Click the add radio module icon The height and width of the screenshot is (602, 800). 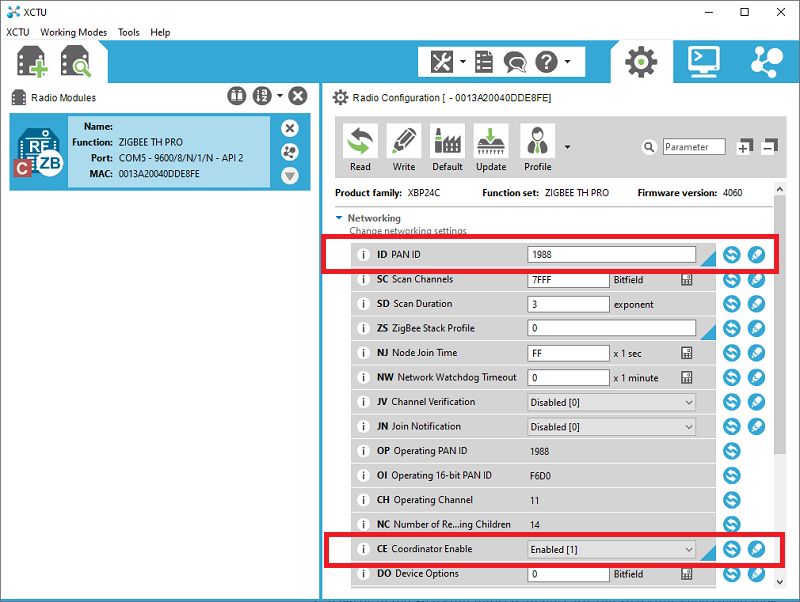30,62
